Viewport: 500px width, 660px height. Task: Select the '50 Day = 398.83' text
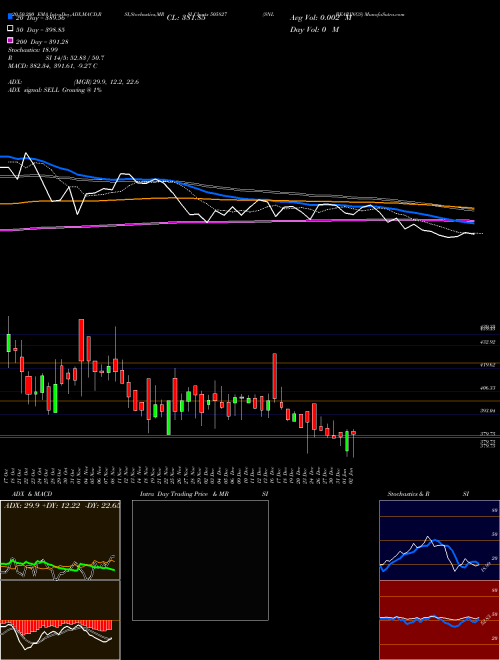click(42, 30)
